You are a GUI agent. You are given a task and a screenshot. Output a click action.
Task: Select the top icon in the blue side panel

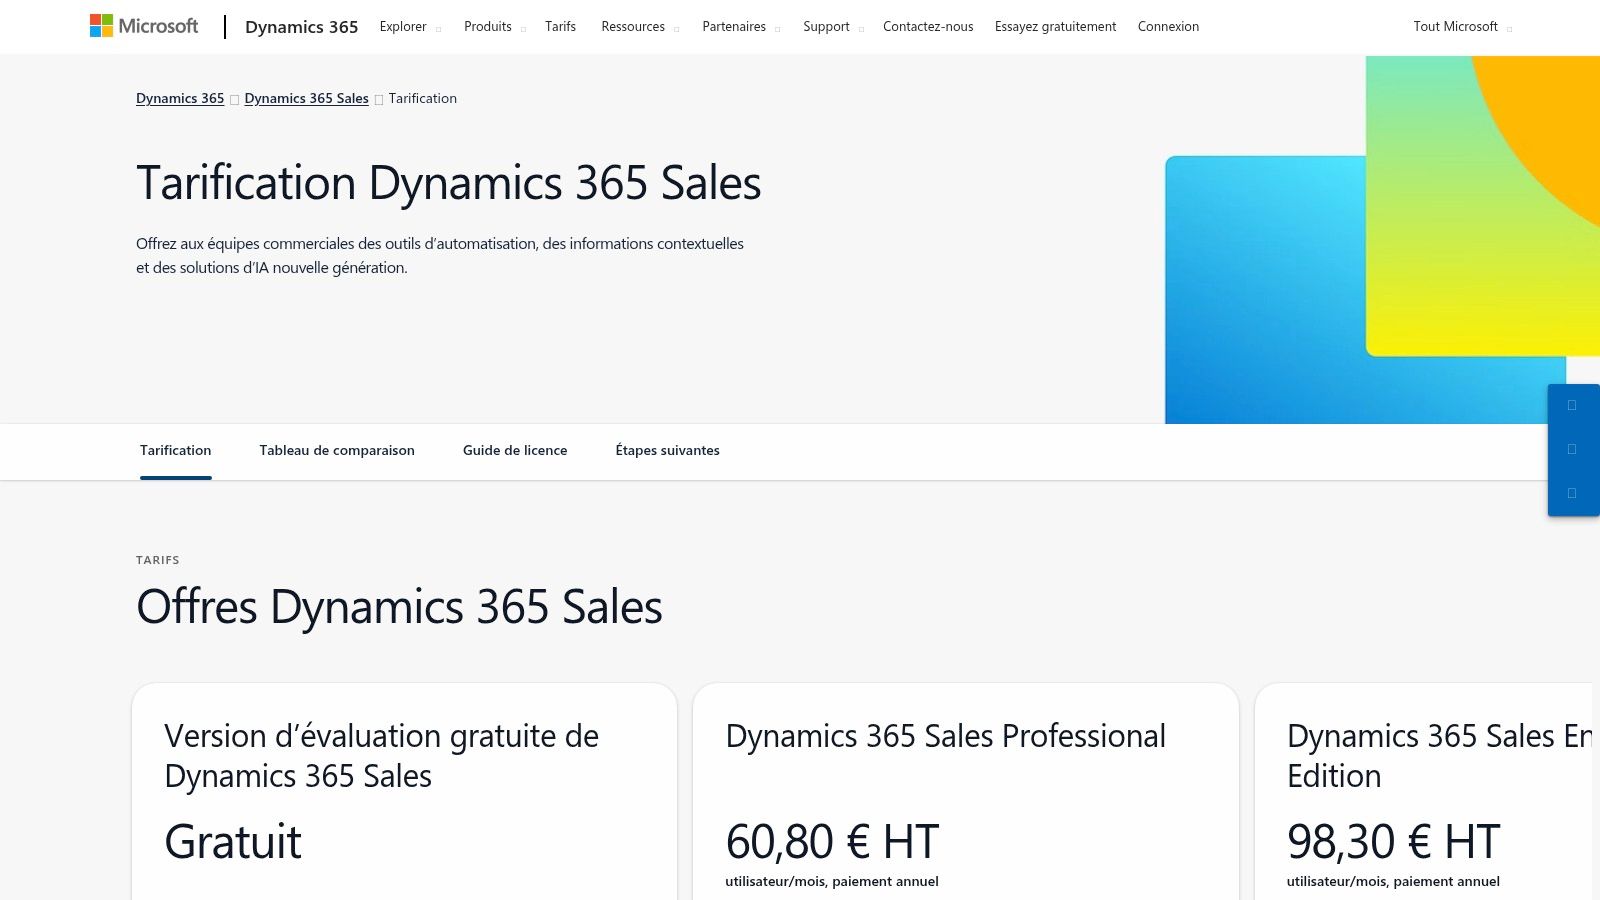point(1573,406)
